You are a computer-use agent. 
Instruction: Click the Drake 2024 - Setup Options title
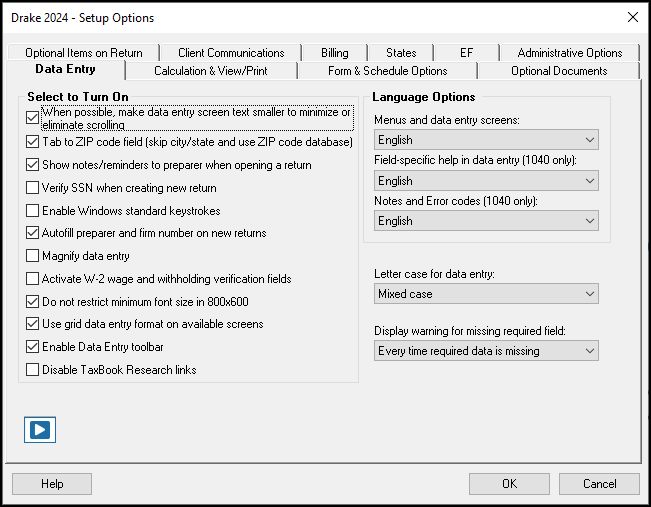(x=82, y=18)
